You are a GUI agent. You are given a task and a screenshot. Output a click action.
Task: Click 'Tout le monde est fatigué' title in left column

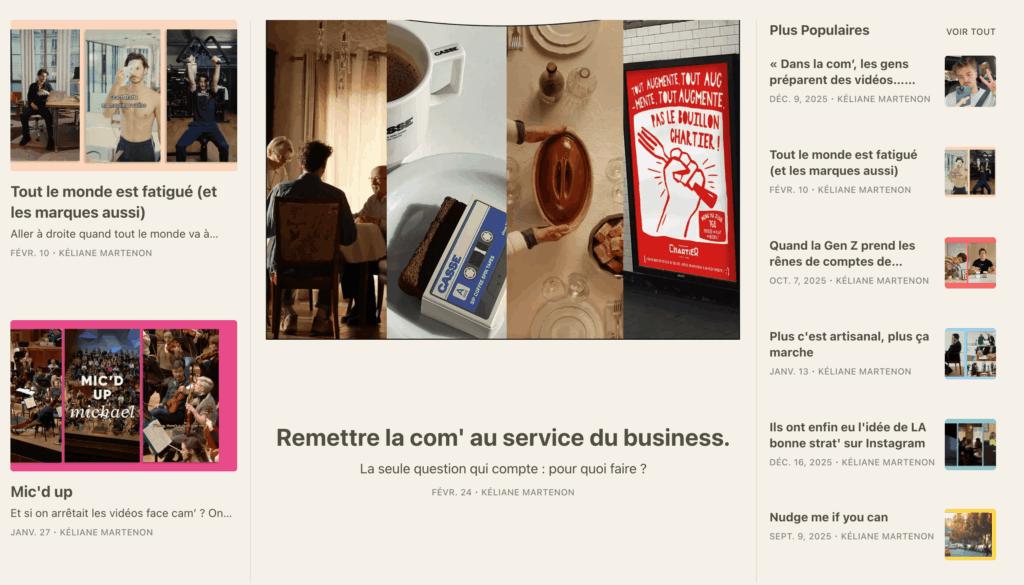pos(114,202)
